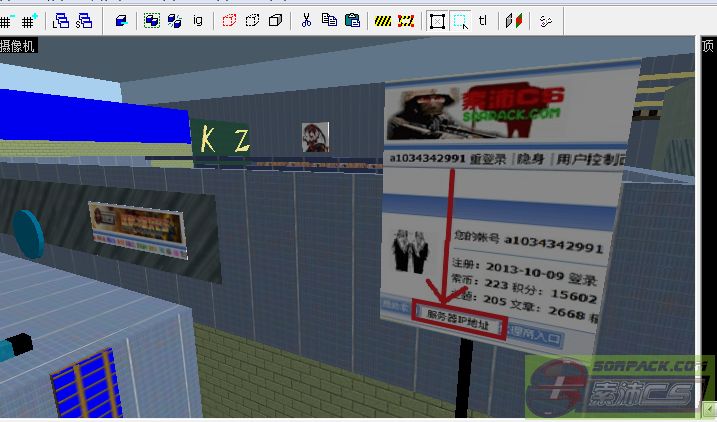Viewport: 717px width, 422px height.
Task: Toggle the 'ig' ignore groups button
Action: click(x=197, y=20)
